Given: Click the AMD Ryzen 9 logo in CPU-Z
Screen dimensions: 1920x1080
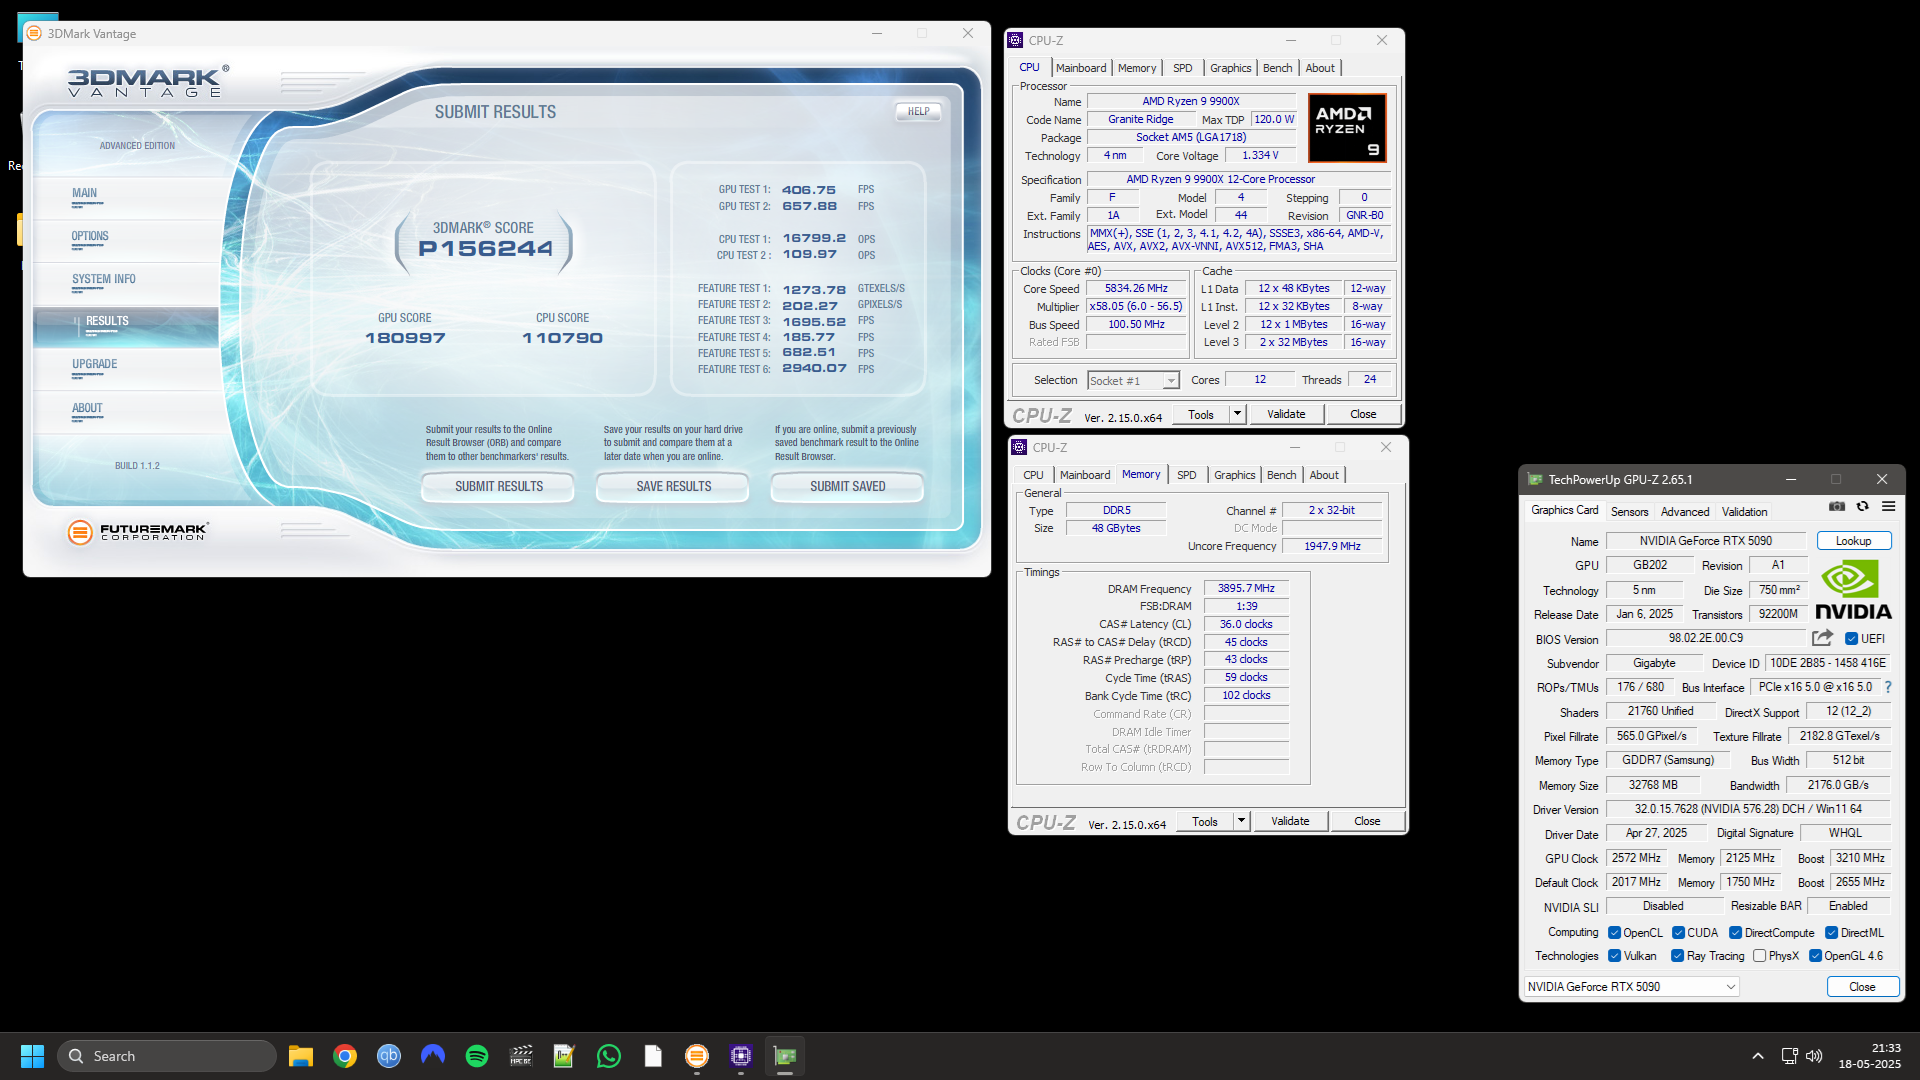Looking at the screenshot, I should [1347, 128].
